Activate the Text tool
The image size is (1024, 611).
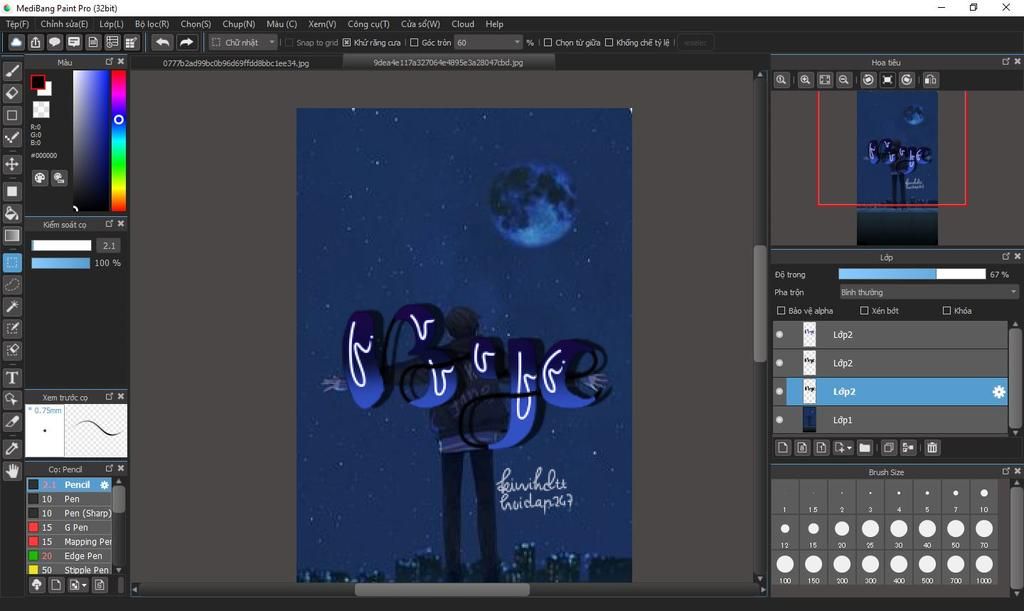coord(12,377)
